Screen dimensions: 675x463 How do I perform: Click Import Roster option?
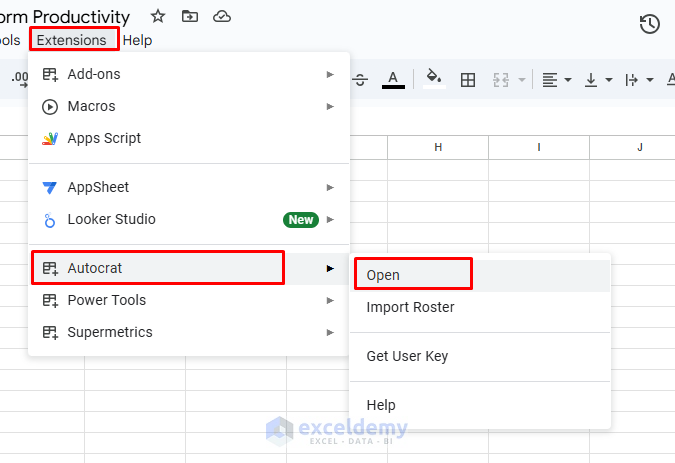410,307
